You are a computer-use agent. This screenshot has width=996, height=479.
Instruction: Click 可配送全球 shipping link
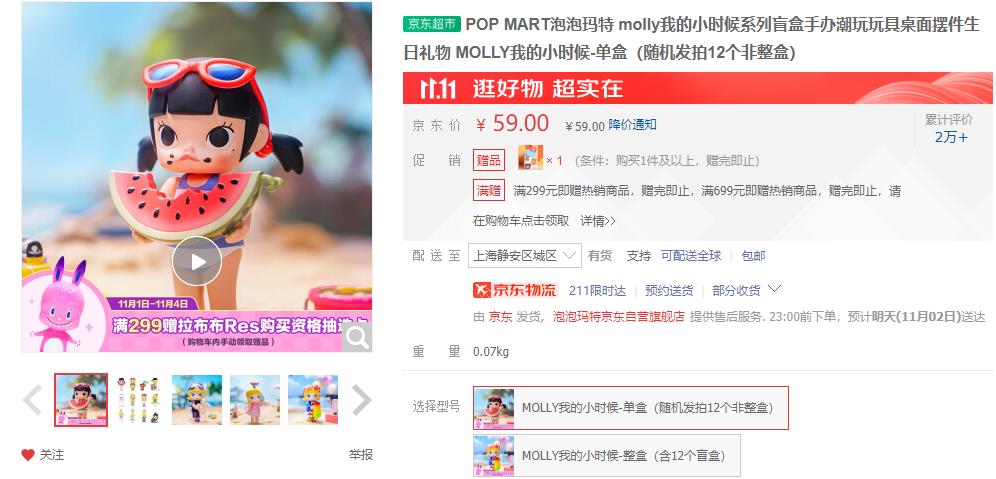pyautogui.click(x=691, y=255)
